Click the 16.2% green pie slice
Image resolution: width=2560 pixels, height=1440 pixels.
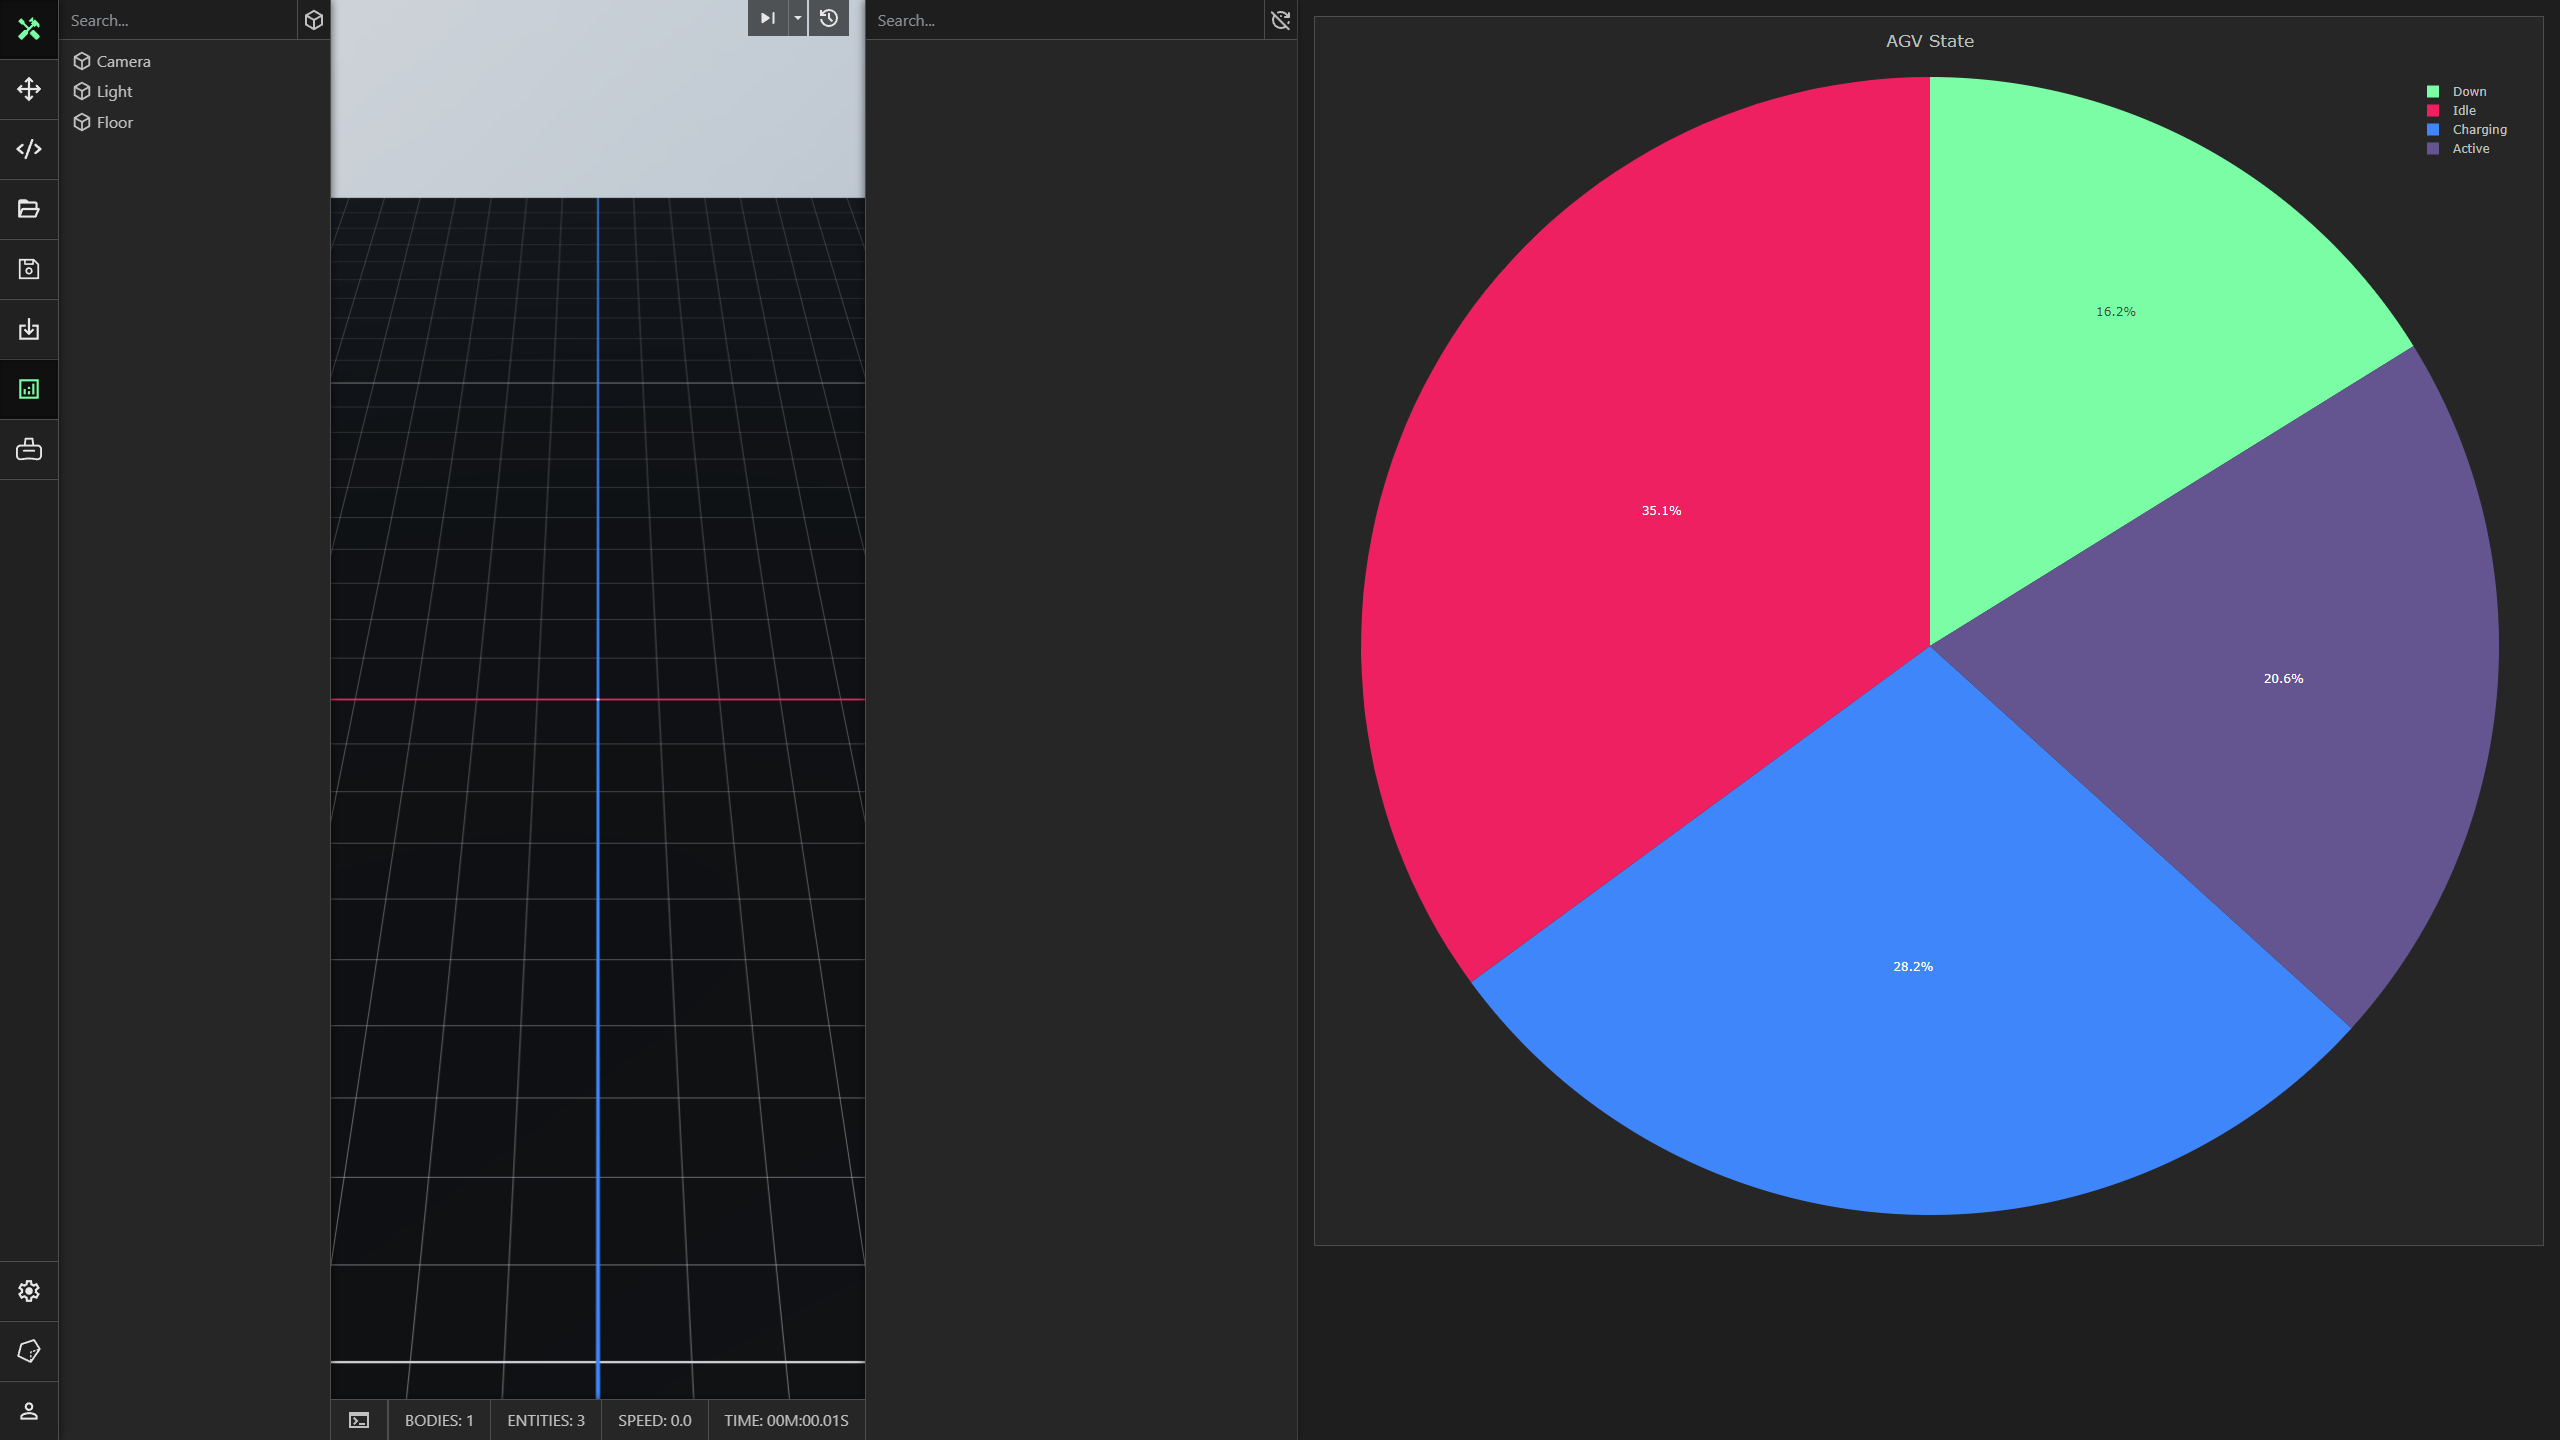[2115, 312]
